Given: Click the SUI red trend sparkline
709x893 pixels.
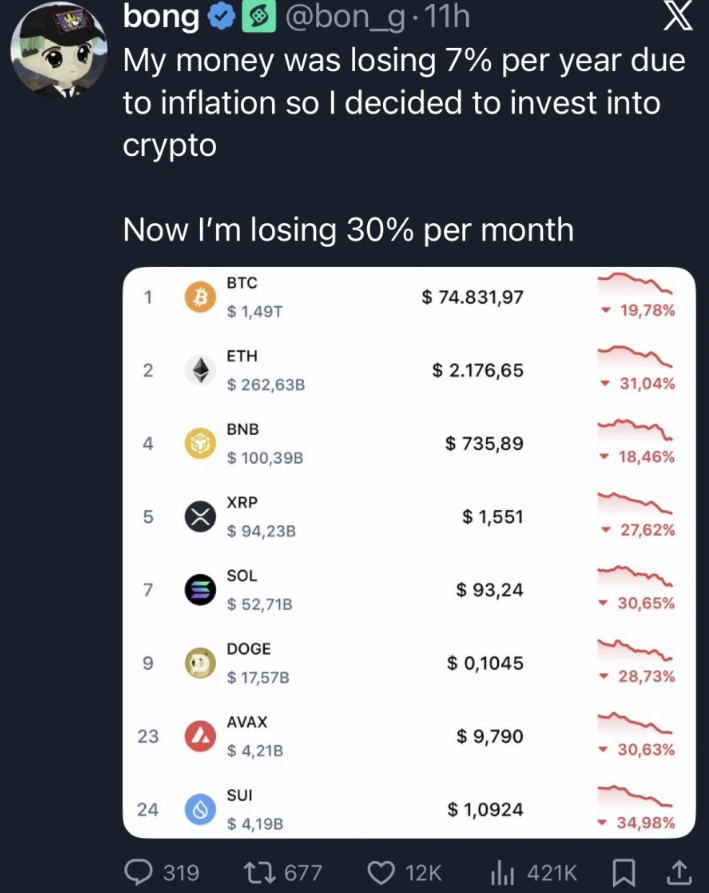Looking at the screenshot, I should point(635,796).
